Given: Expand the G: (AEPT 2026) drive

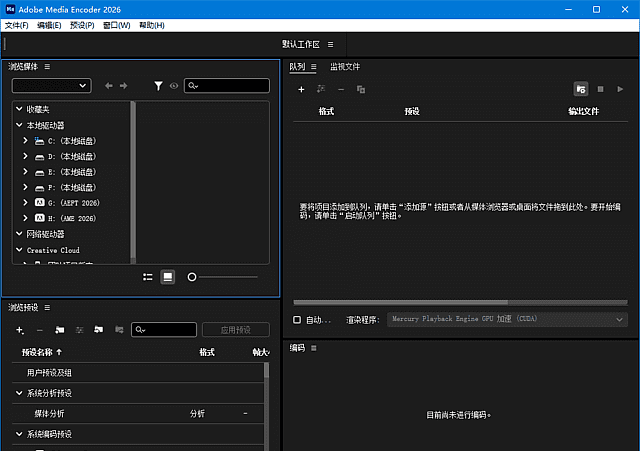Looking at the screenshot, I should tap(25, 202).
